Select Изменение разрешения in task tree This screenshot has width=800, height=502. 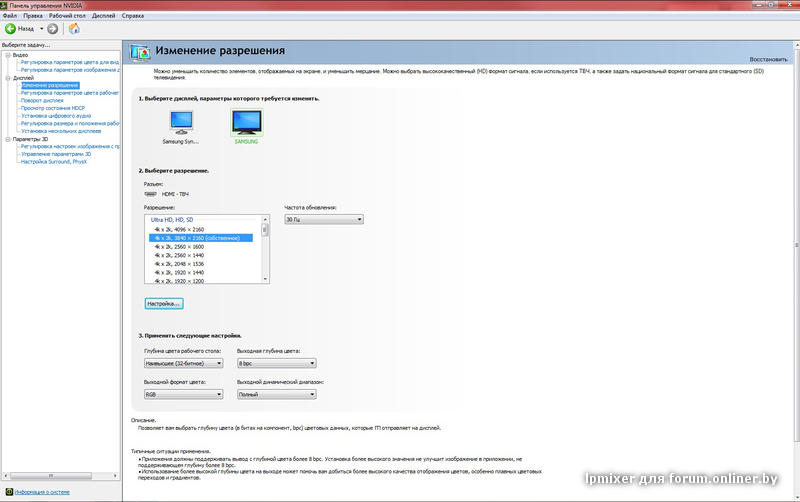(50, 85)
